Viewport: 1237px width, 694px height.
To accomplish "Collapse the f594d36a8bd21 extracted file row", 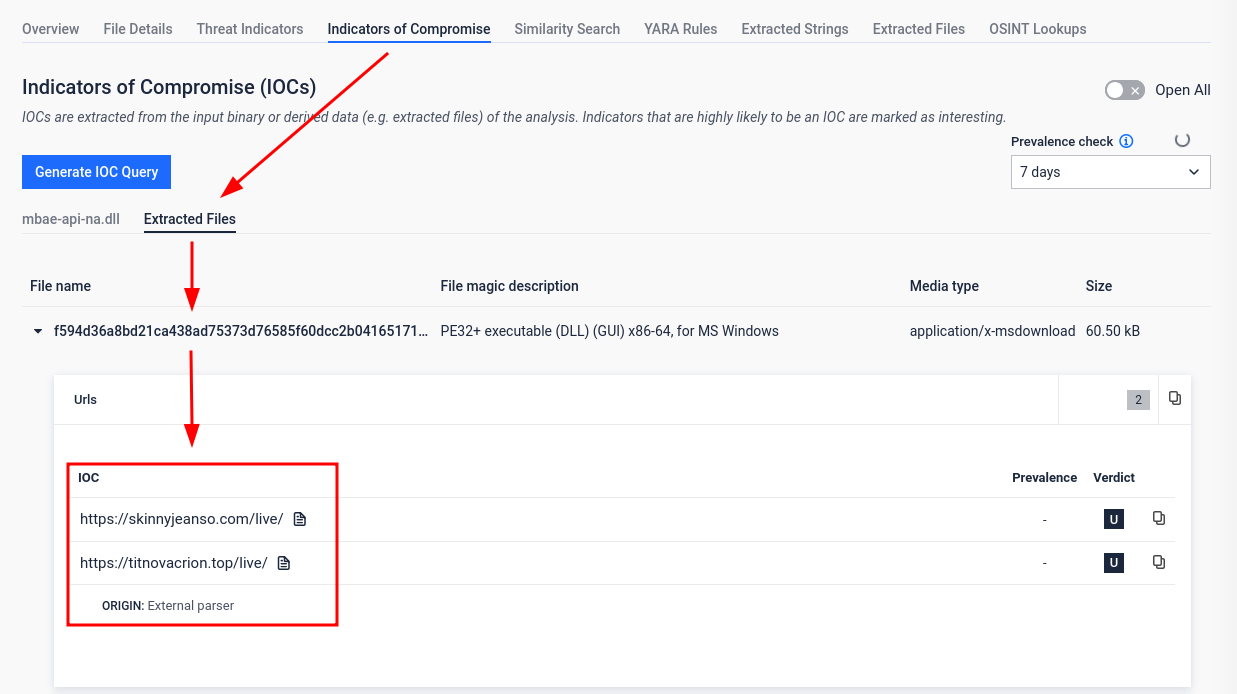I will pyautogui.click(x=38, y=331).
